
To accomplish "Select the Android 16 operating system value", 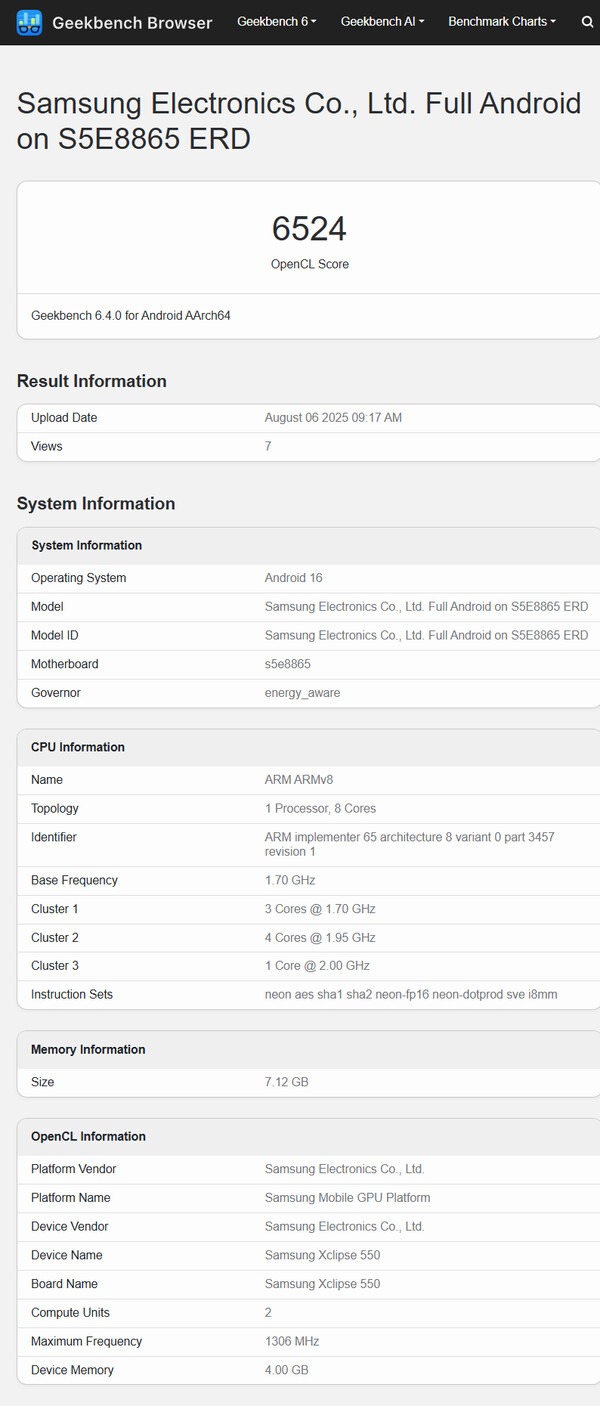I will tap(293, 578).
